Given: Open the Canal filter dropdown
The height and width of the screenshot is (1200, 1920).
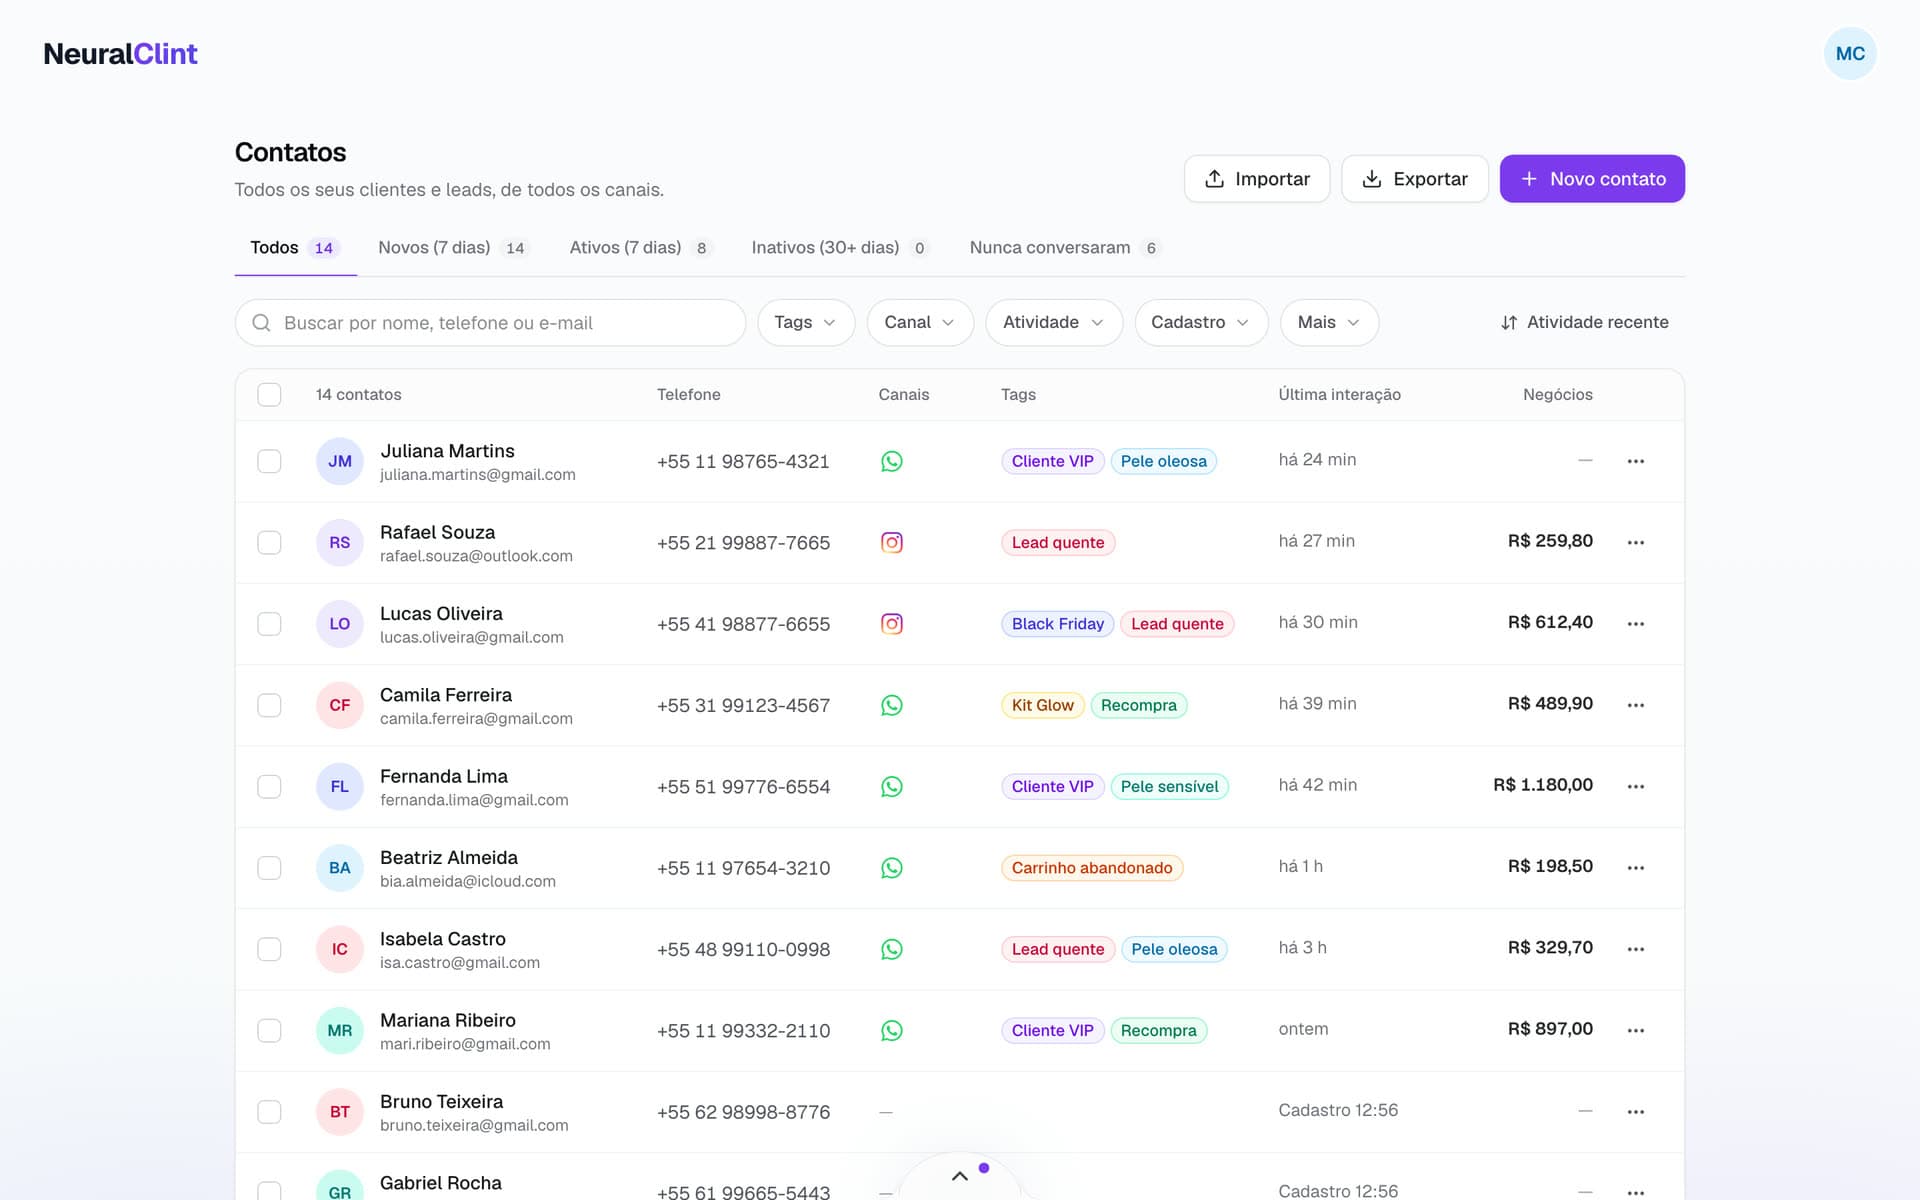Looking at the screenshot, I should 920,322.
